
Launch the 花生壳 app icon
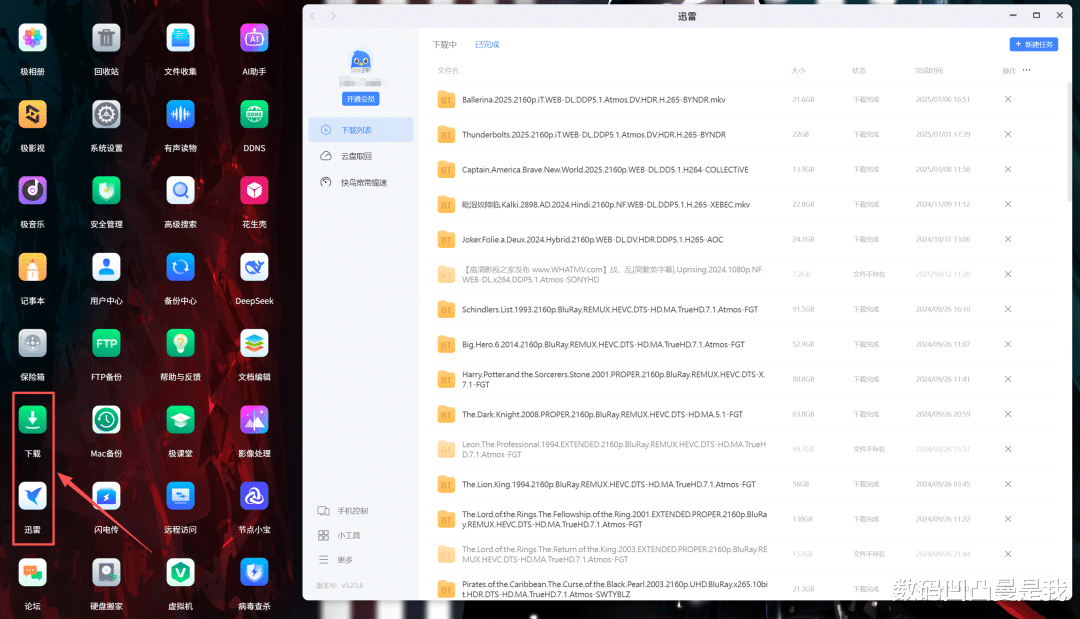(x=254, y=191)
